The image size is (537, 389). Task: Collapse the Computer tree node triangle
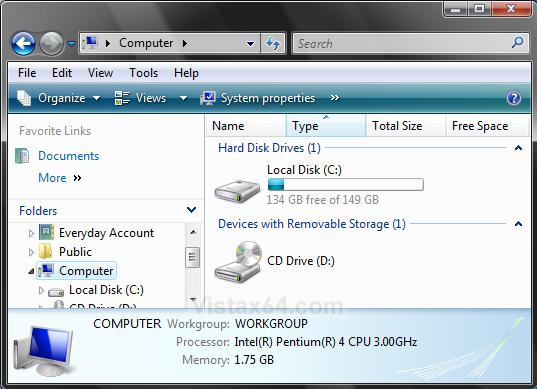(x=31, y=271)
